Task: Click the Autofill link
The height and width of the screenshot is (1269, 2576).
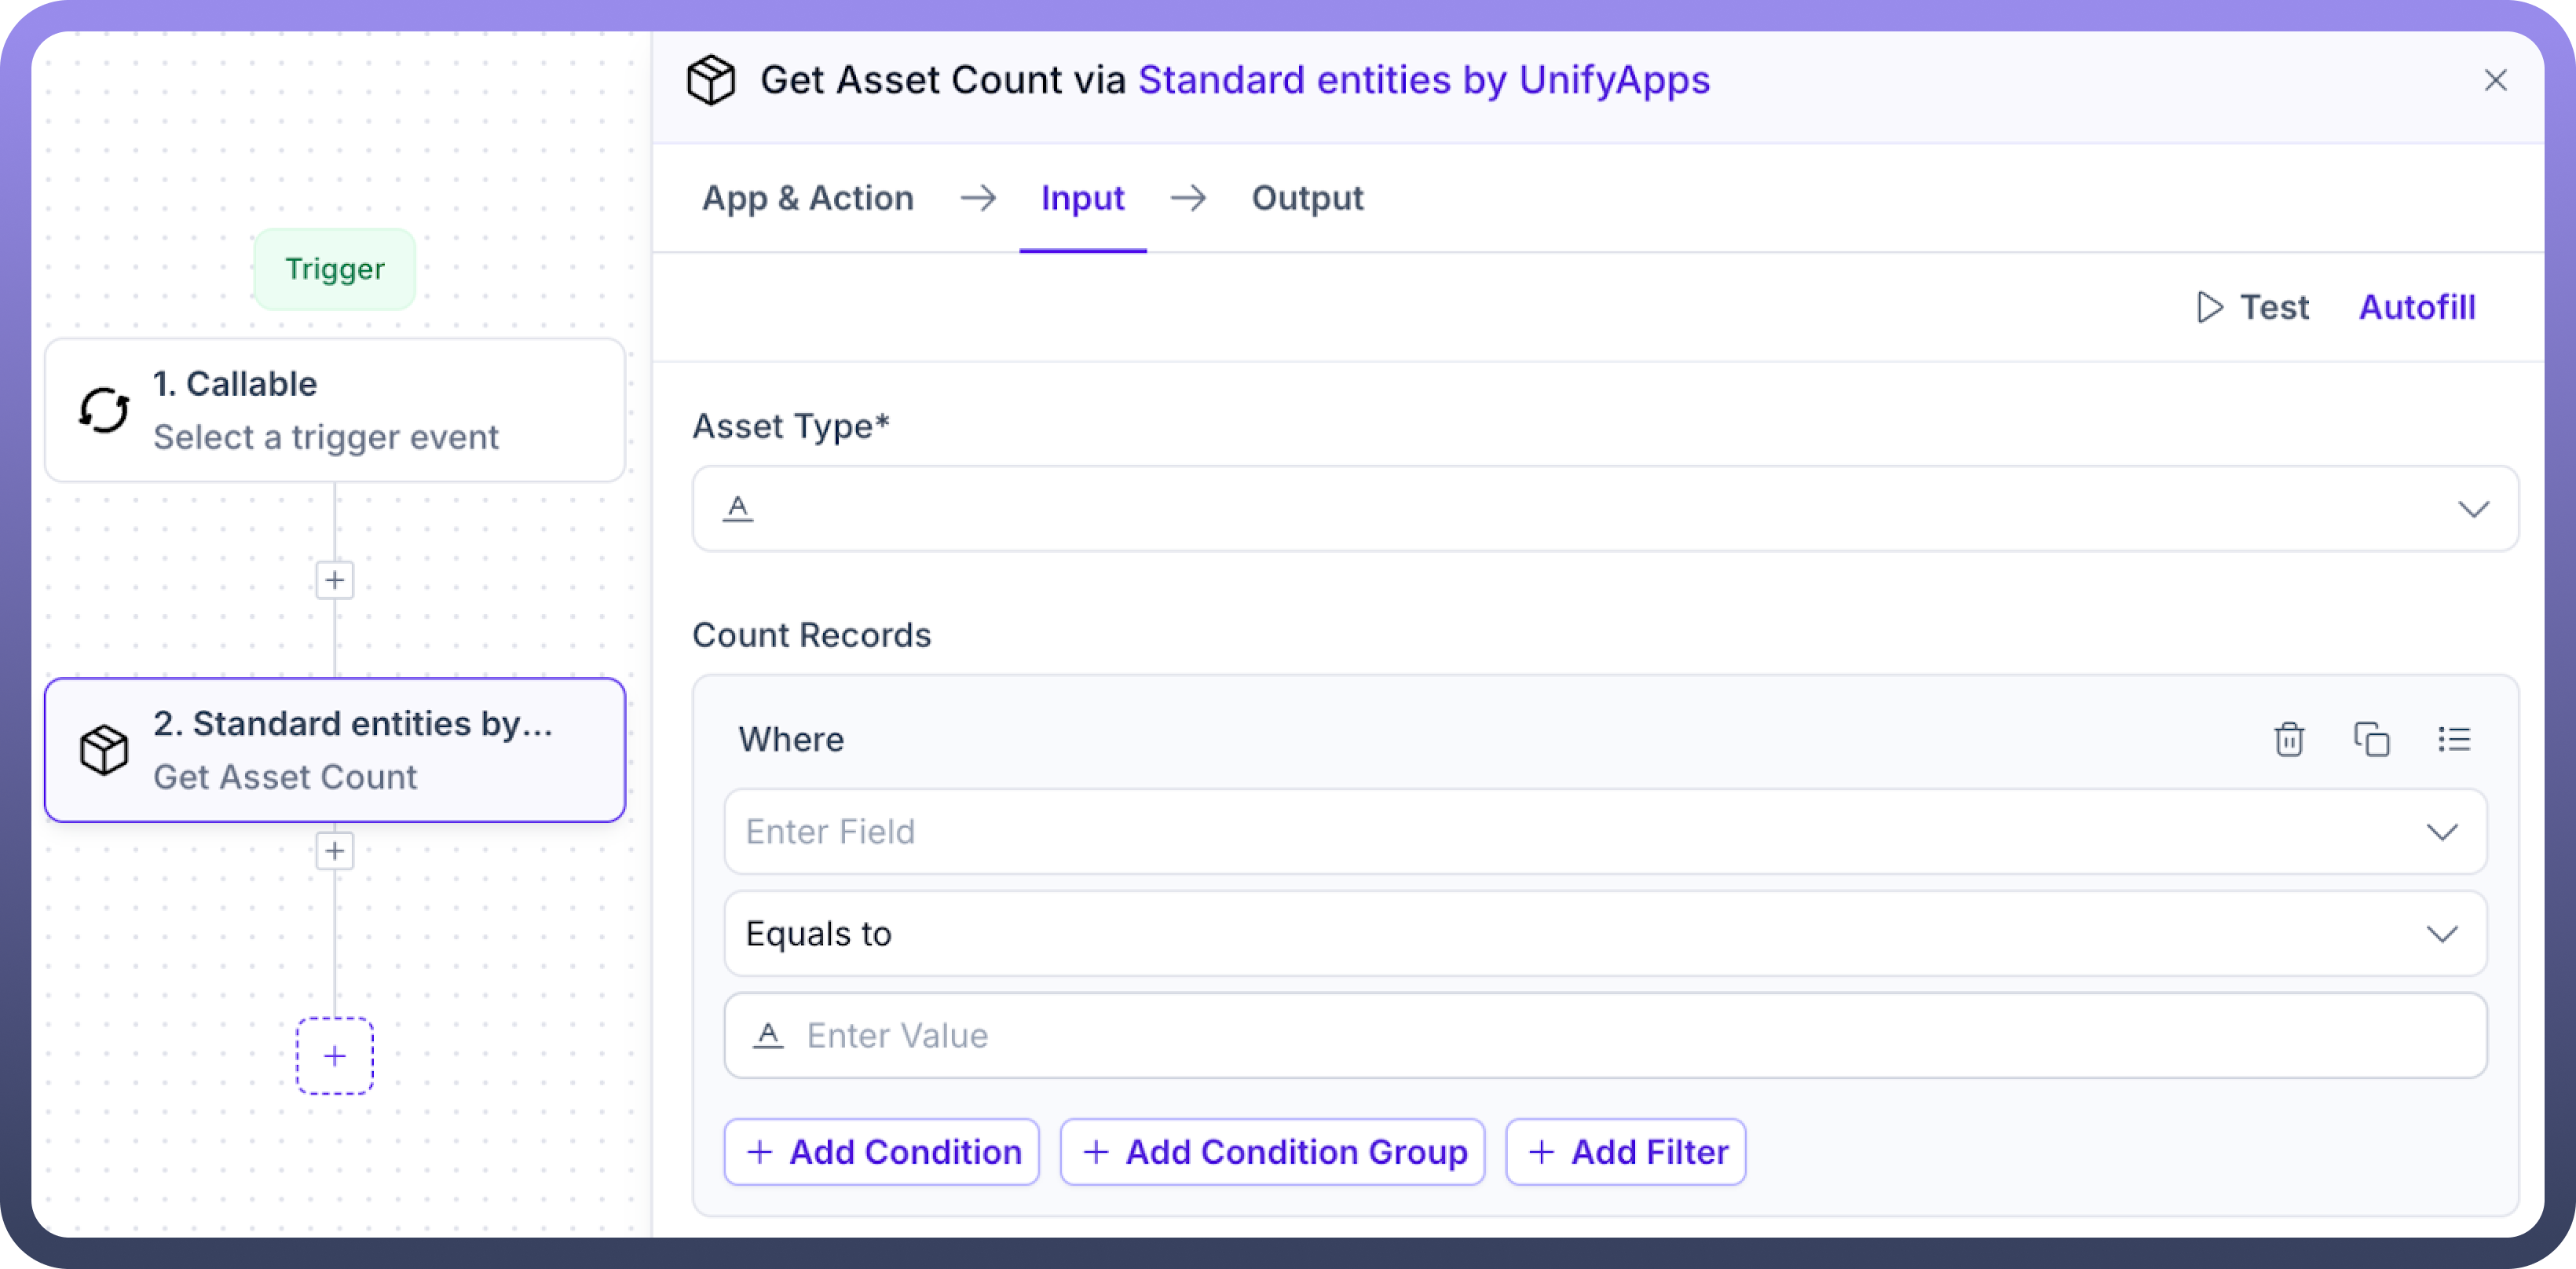Action: (x=2417, y=307)
